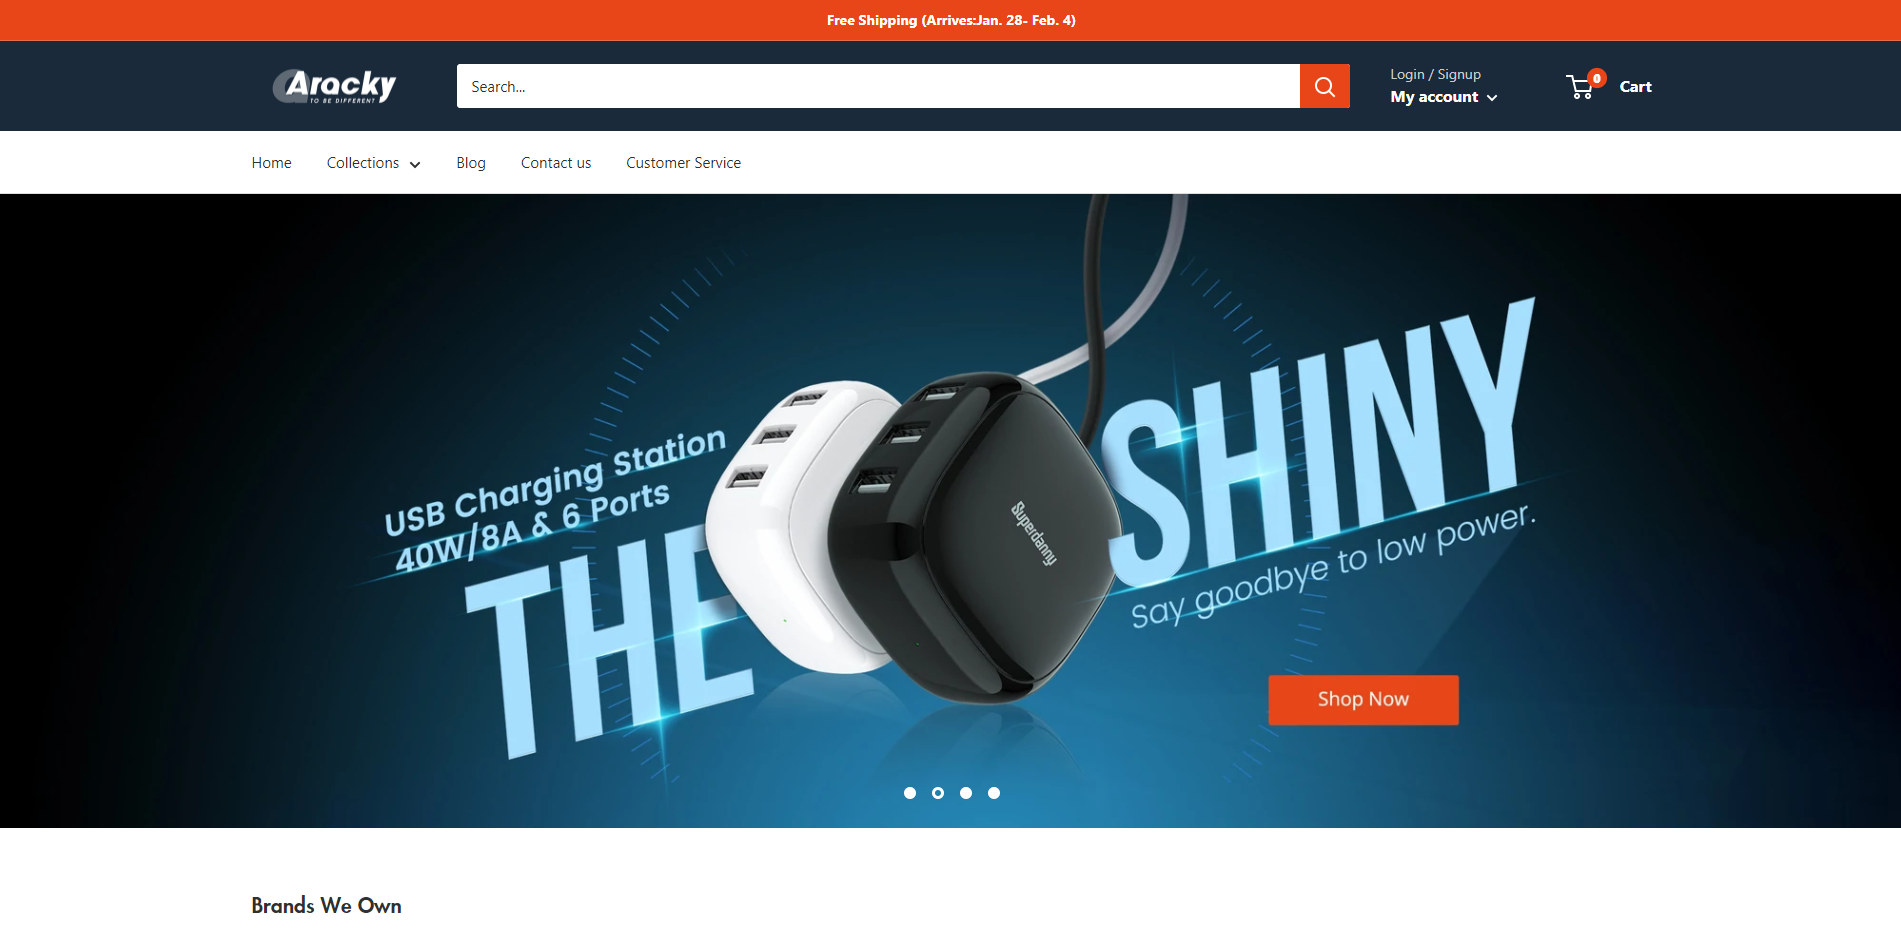Expand the Collections dropdown chevron
This screenshot has height=937, width=1901.
click(x=415, y=164)
